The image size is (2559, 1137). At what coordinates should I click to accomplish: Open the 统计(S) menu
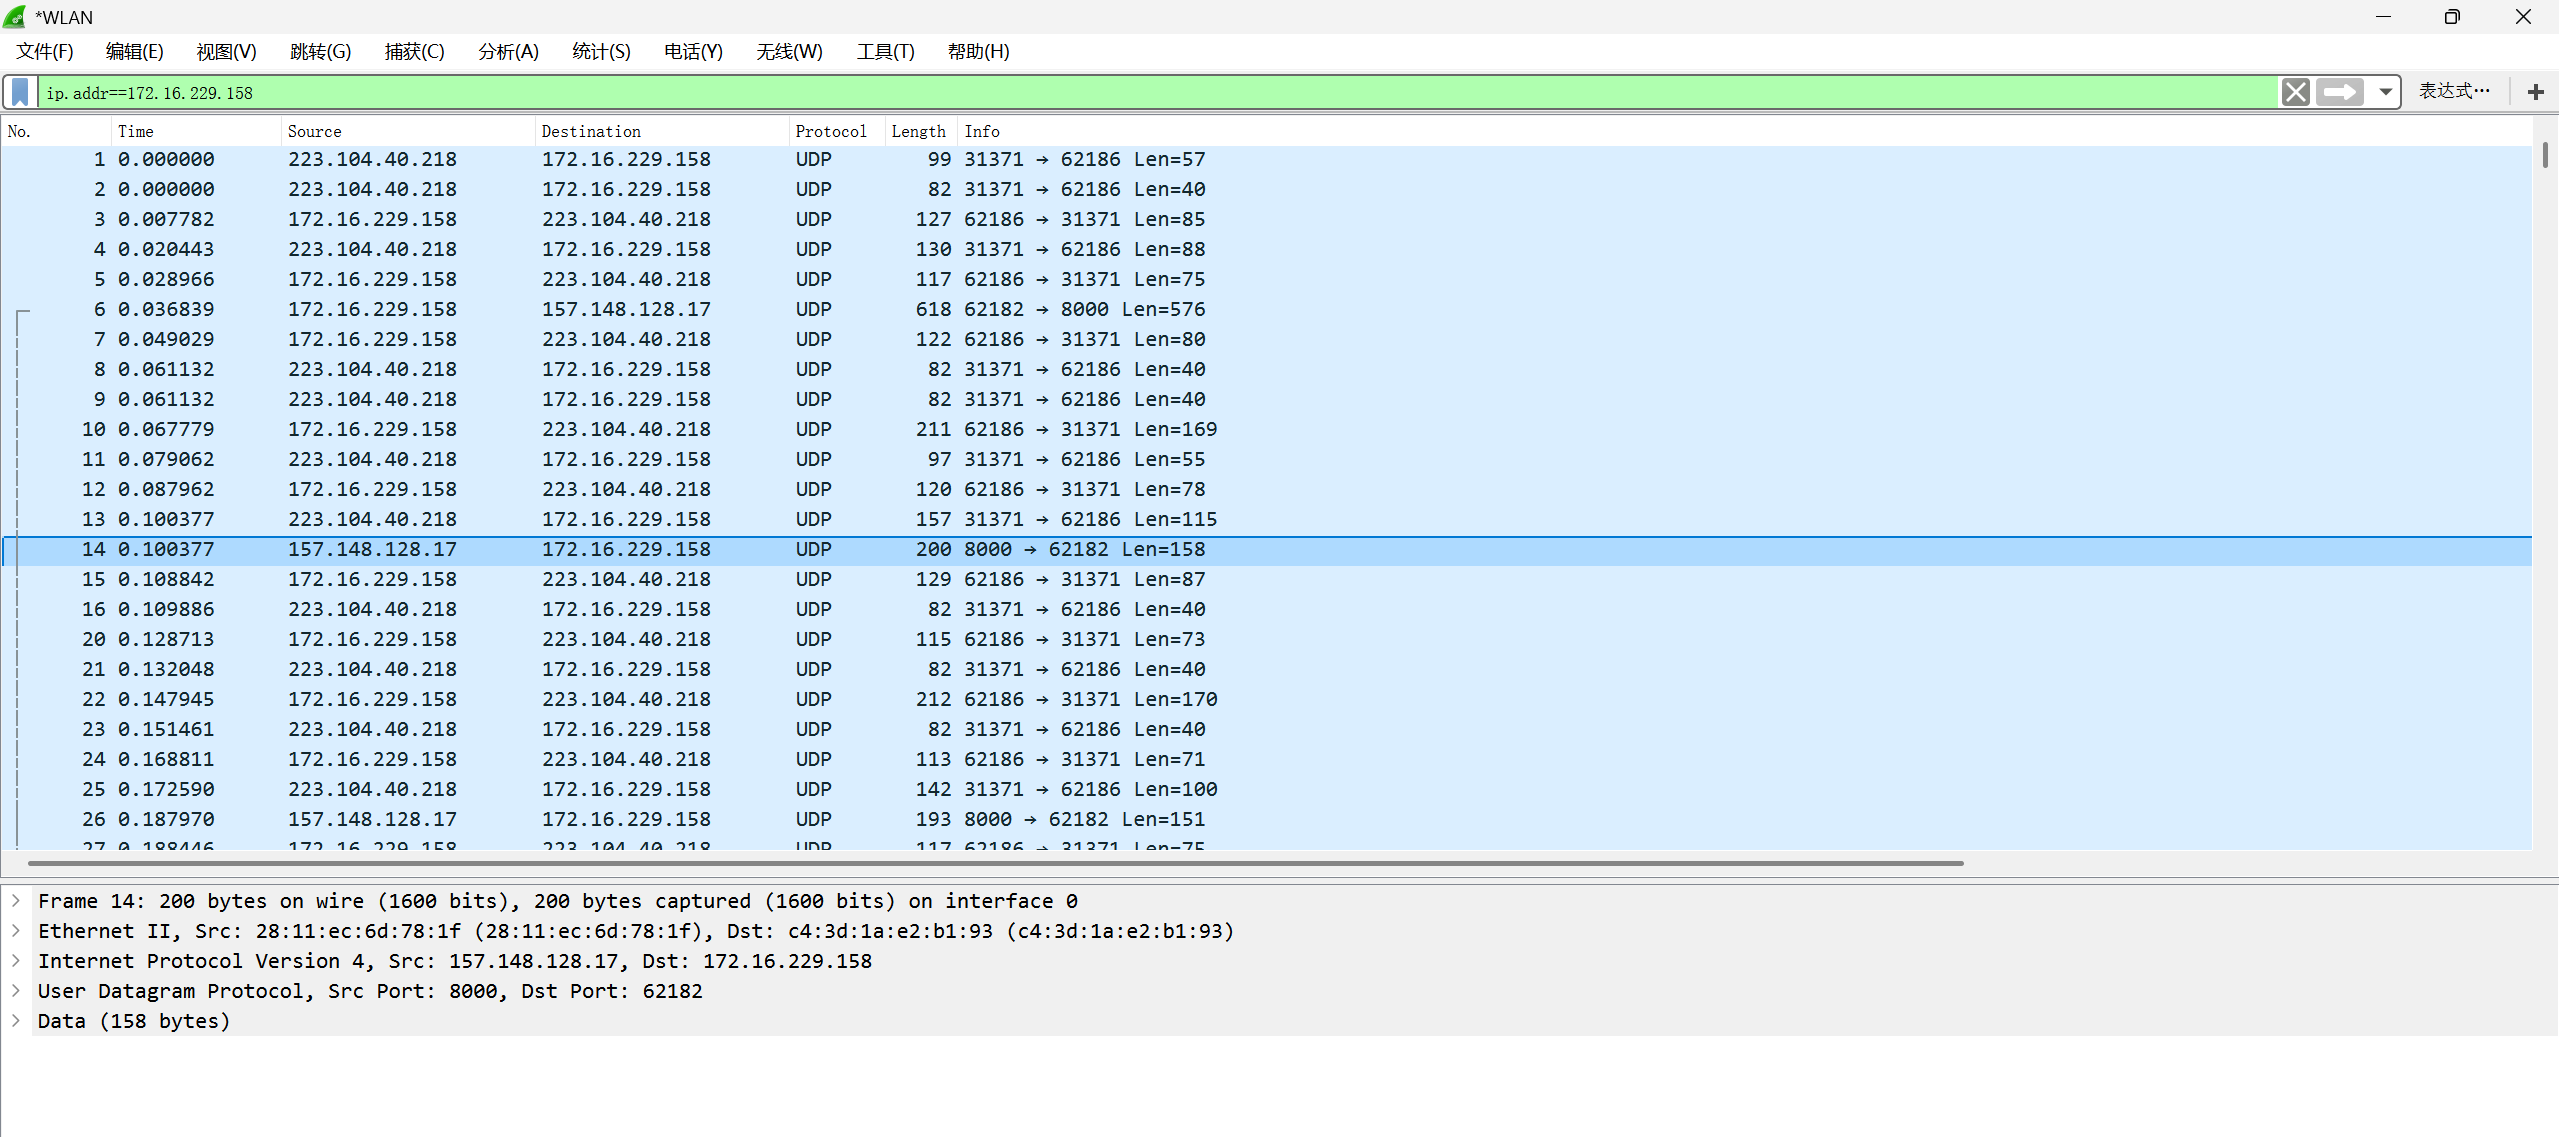601,52
